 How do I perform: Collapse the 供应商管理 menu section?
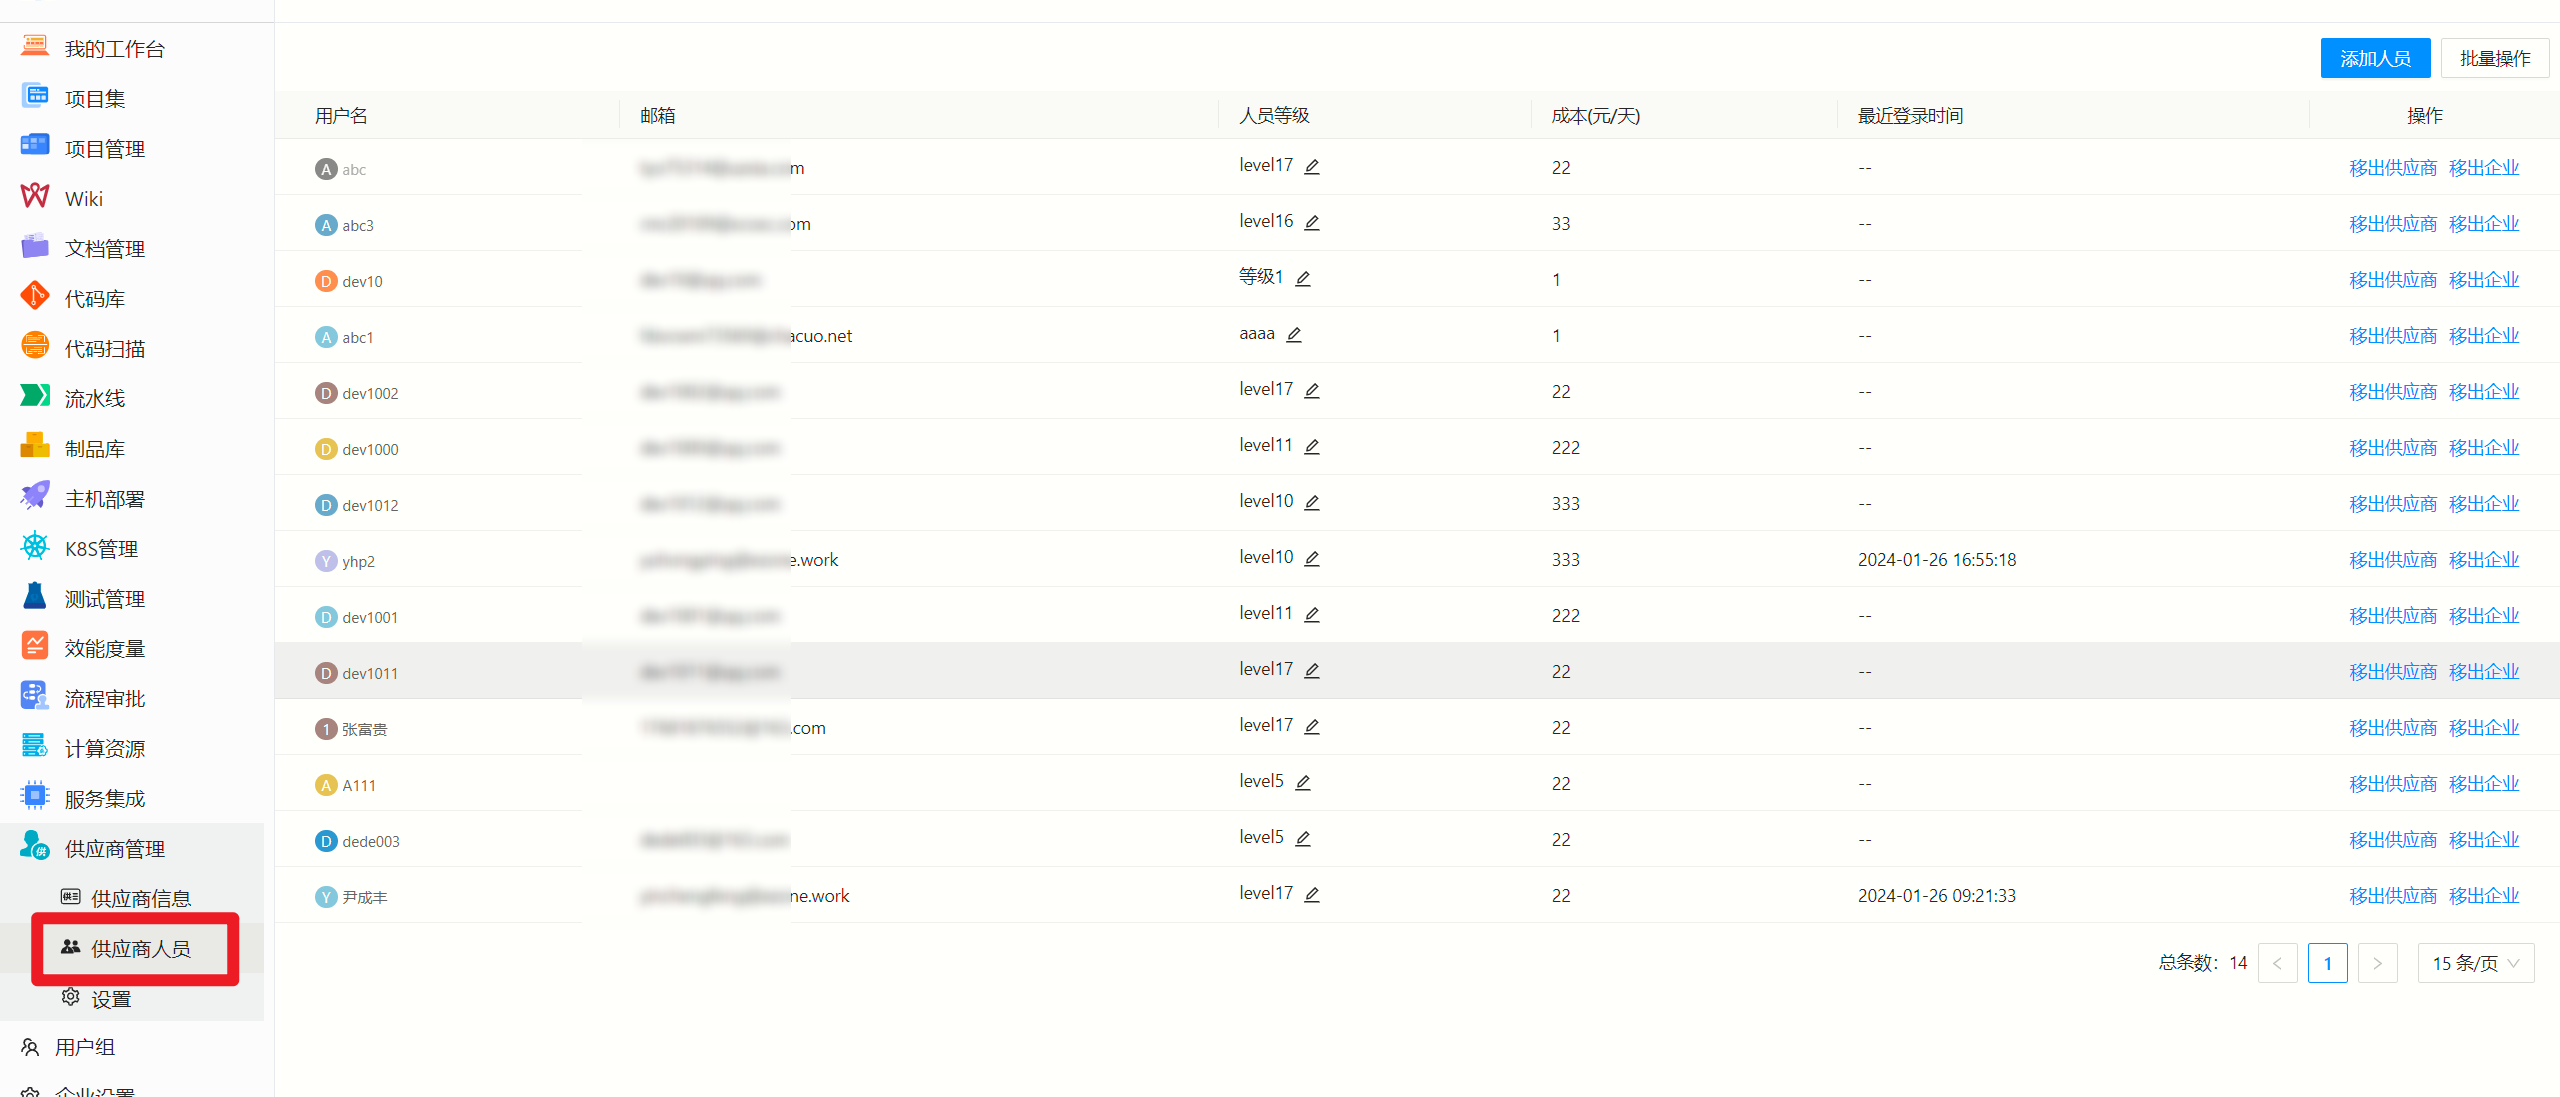click(115, 849)
